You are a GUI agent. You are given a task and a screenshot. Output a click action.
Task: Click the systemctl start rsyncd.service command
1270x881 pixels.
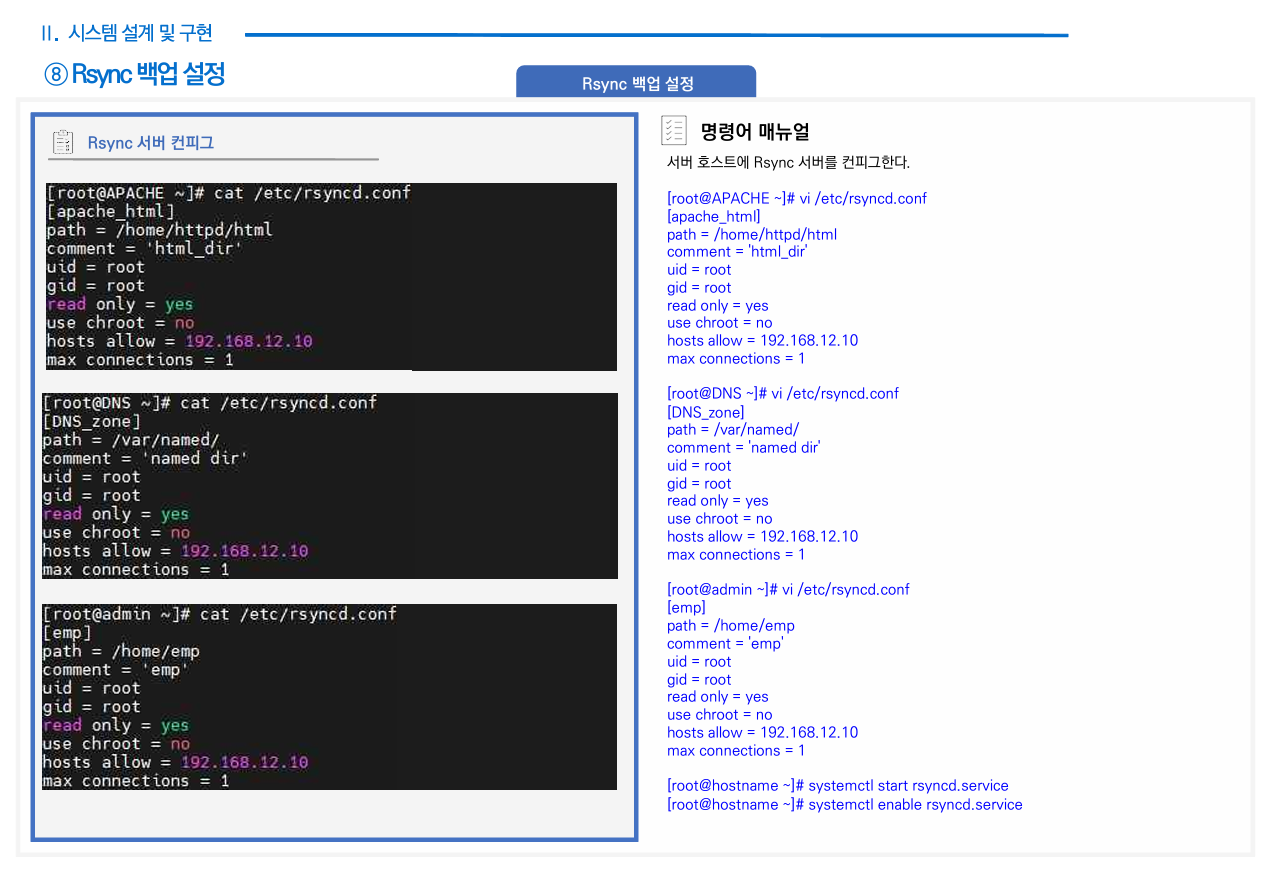tap(837, 786)
